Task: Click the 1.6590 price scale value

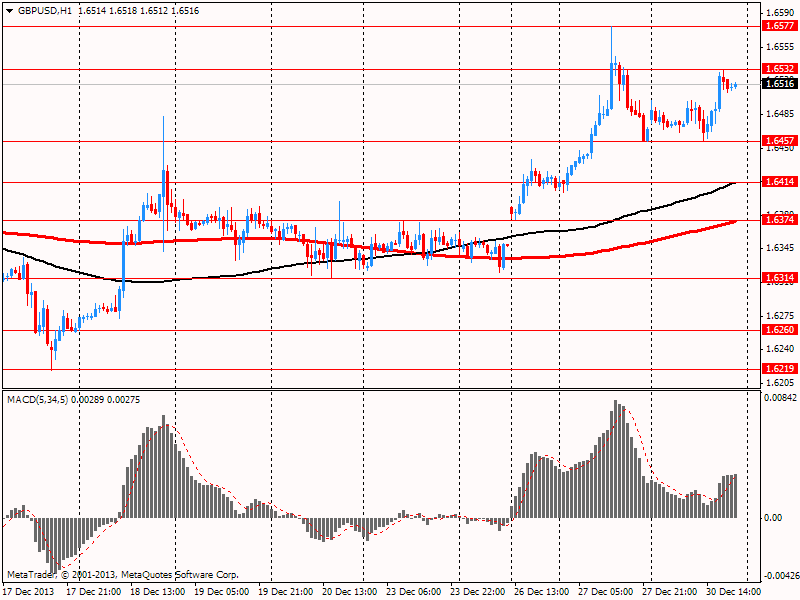Action: point(780,13)
